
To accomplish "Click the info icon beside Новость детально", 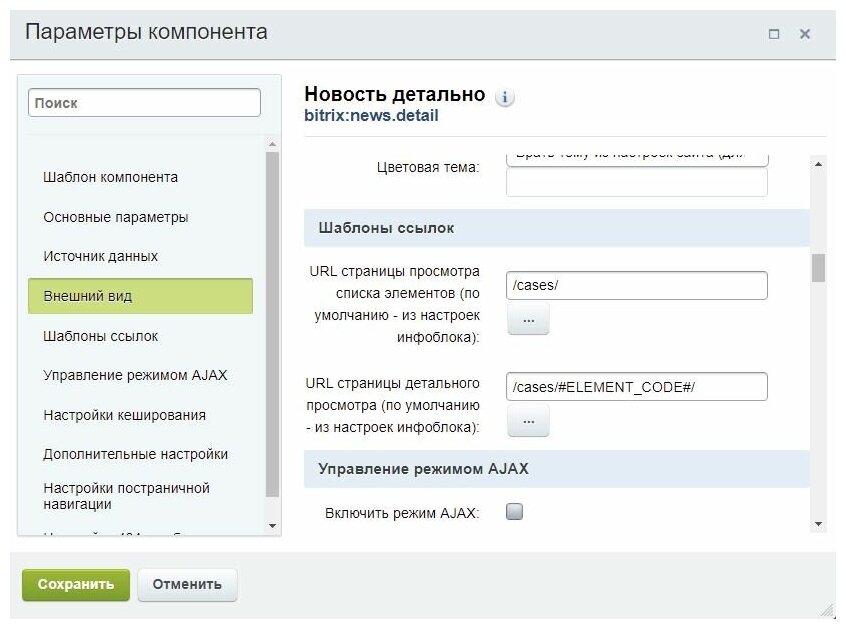I will click(505, 97).
